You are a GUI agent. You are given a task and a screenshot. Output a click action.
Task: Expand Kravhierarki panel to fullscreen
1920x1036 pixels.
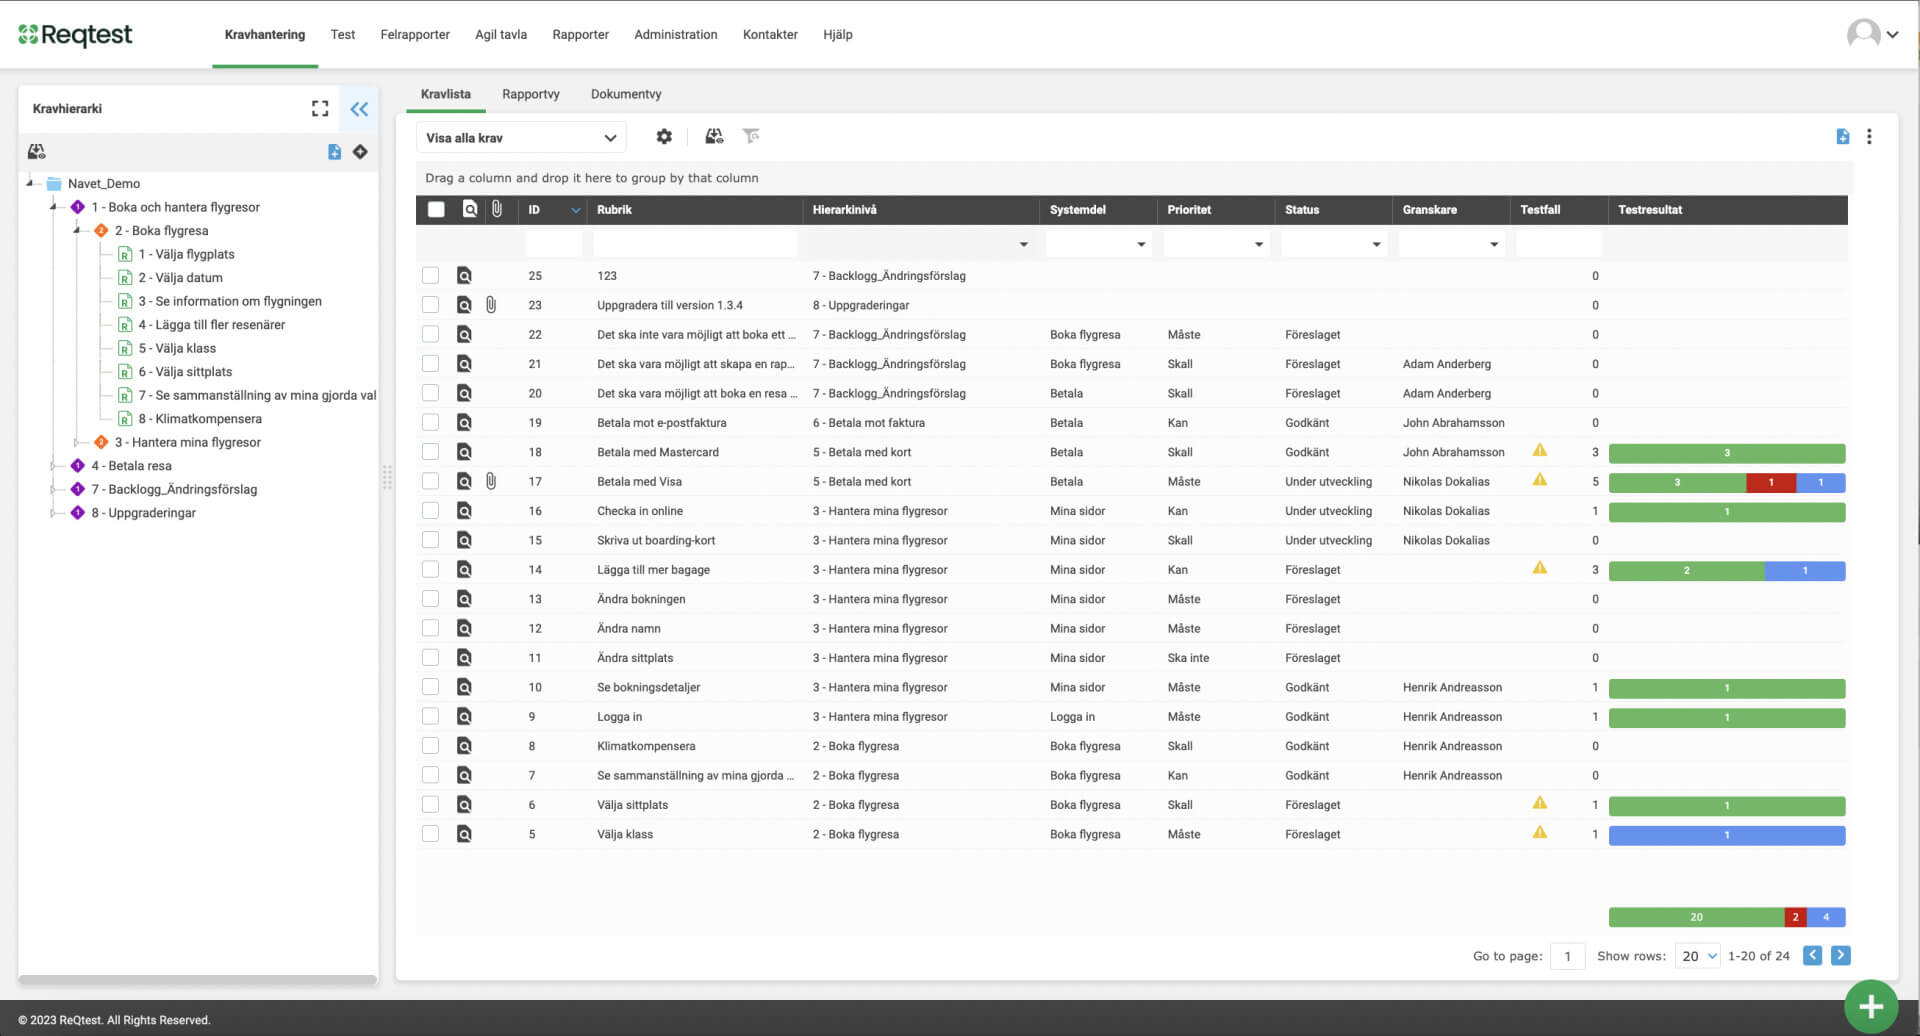click(x=320, y=109)
